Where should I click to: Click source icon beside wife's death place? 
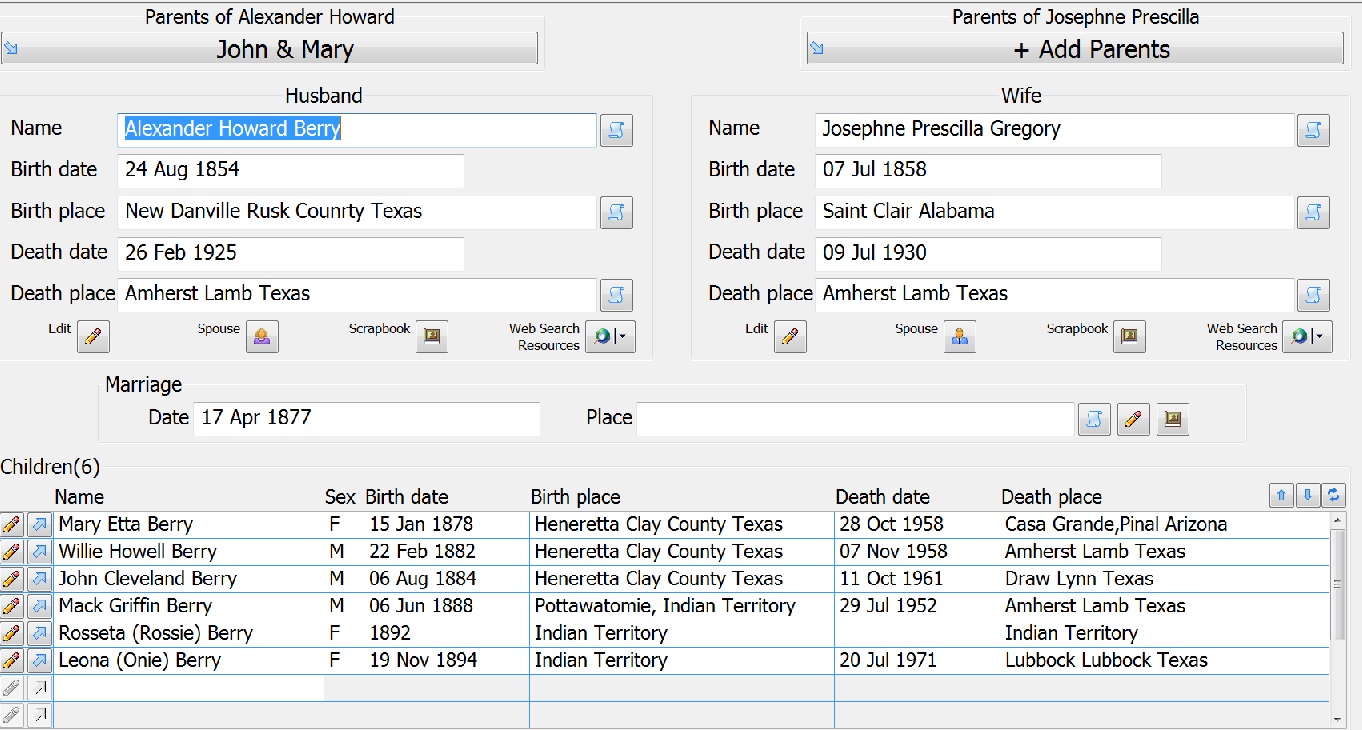tap(1313, 295)
